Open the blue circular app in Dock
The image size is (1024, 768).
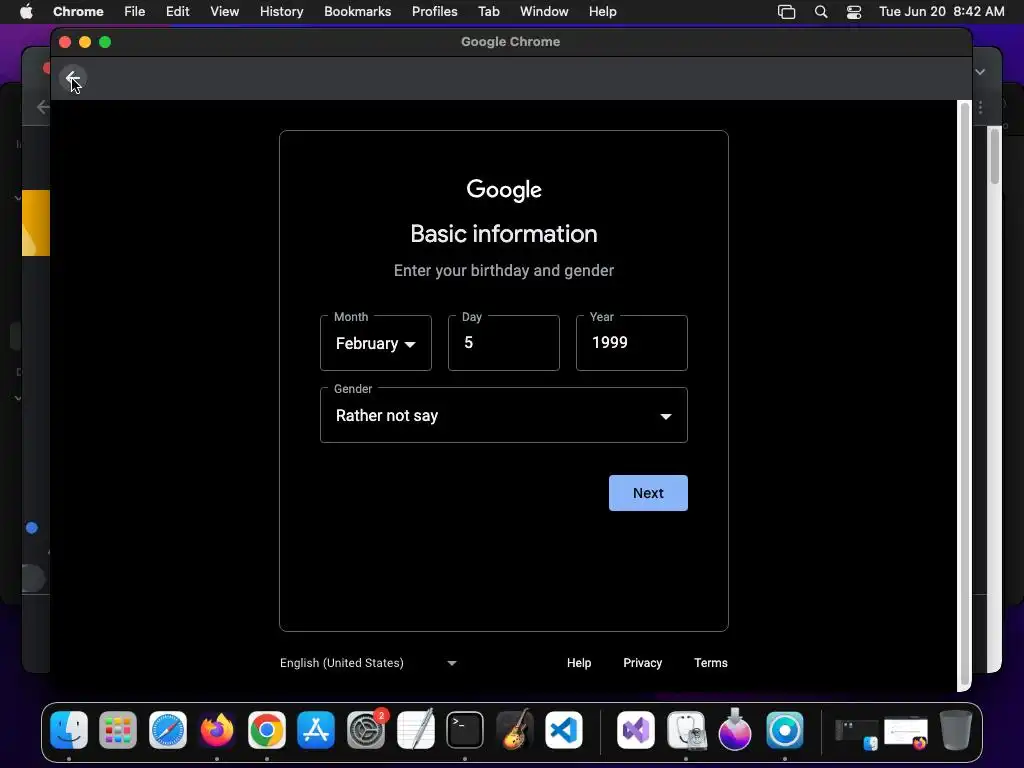pos(785,729)
